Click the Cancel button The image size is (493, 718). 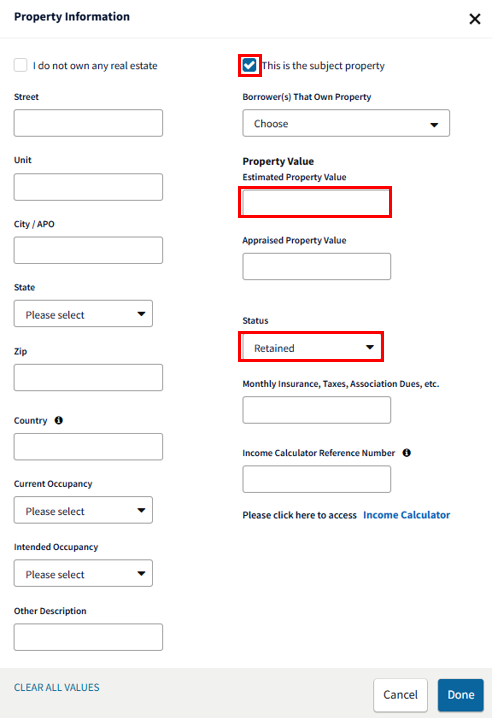click(x=400, y=695)
